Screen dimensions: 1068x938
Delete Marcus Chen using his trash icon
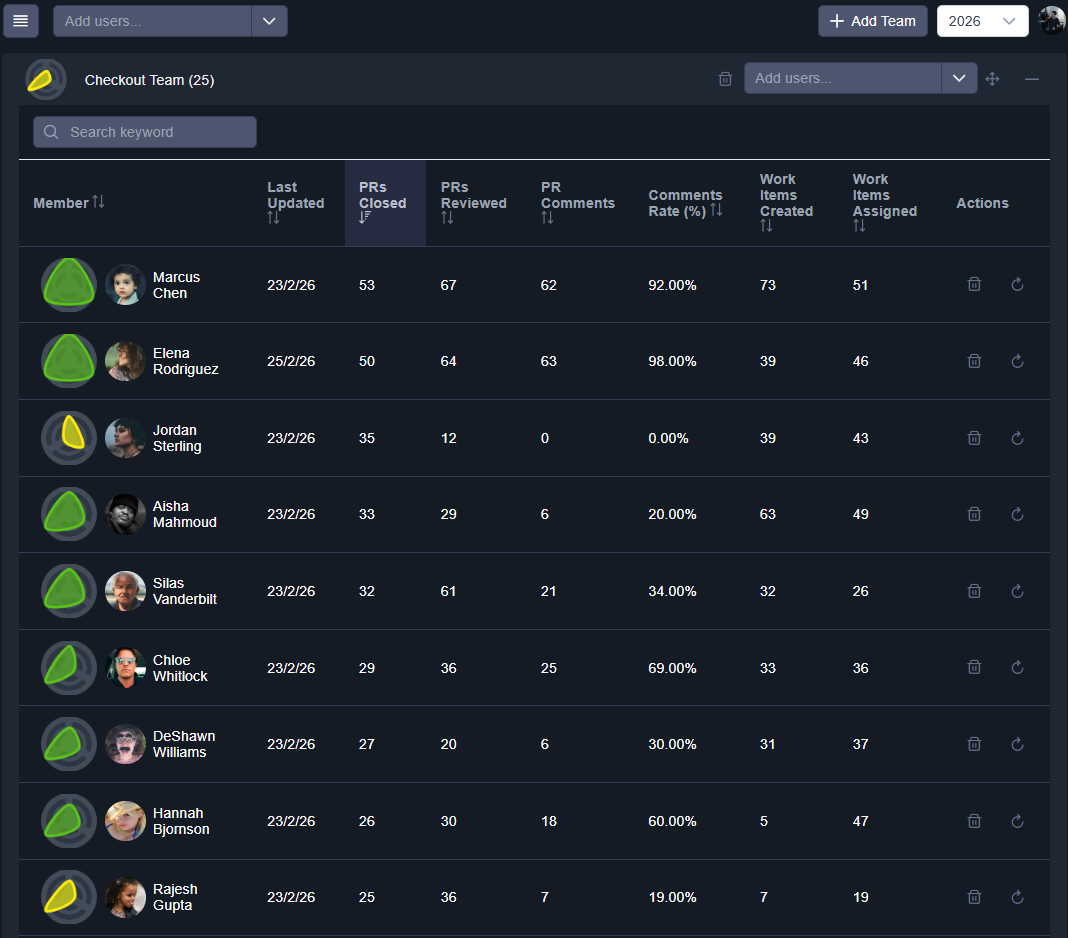974,284
